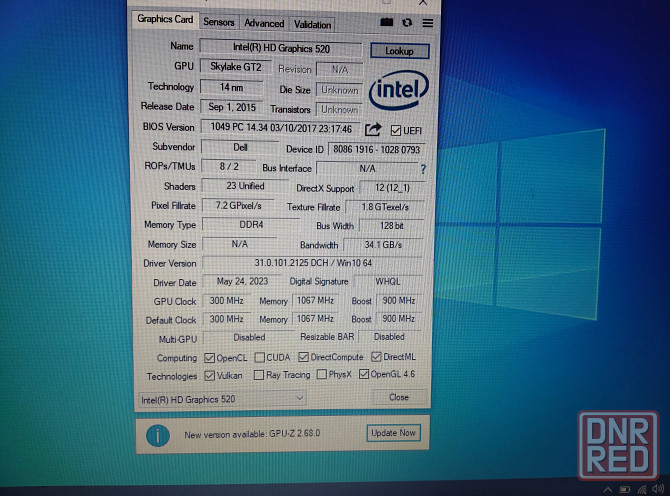Click the Bus Width value 128 bit
Viewport: 670px width, 496px height.
(392, 226)
